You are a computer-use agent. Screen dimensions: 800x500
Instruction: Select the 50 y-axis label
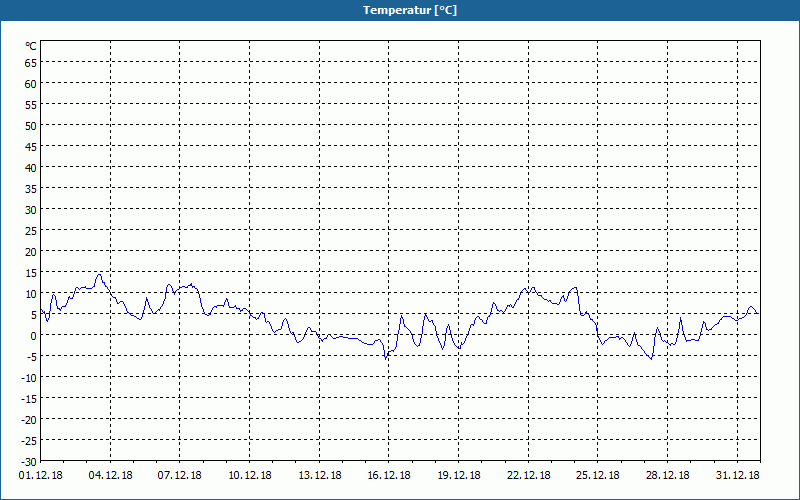click(31, 126)
